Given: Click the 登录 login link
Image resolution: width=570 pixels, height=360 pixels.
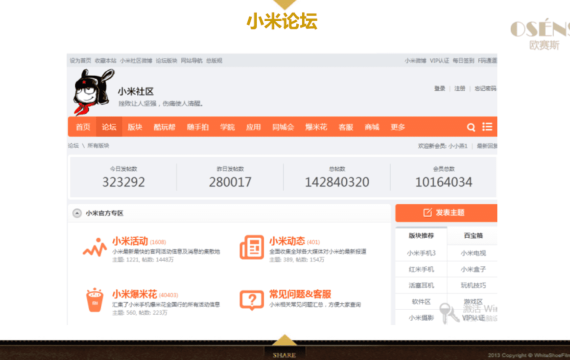Looking at the screenshot, I should [x=439, y=88].
